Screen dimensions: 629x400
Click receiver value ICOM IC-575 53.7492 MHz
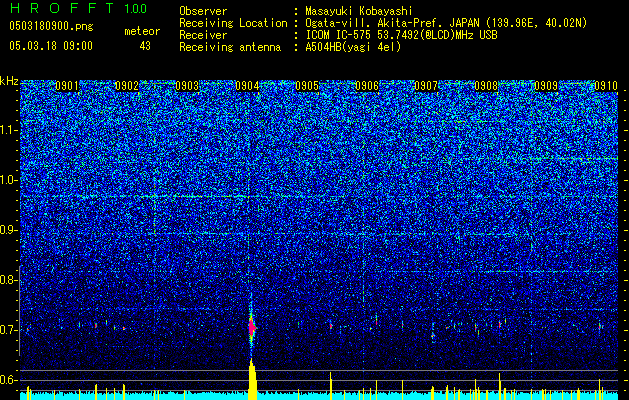401,35
